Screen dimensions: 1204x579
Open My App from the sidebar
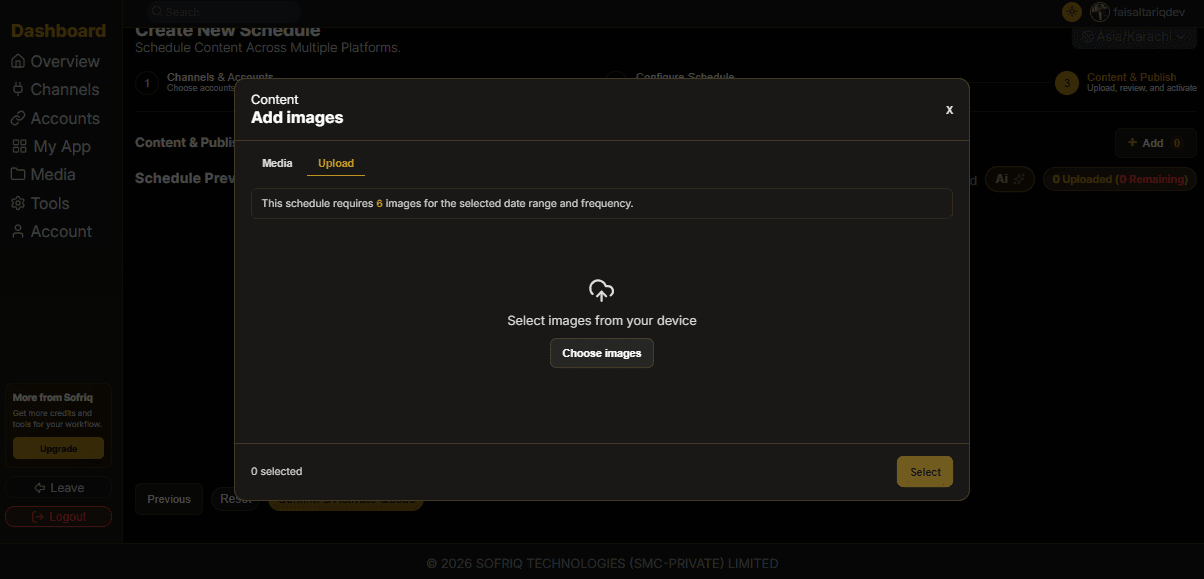point(52,146)
